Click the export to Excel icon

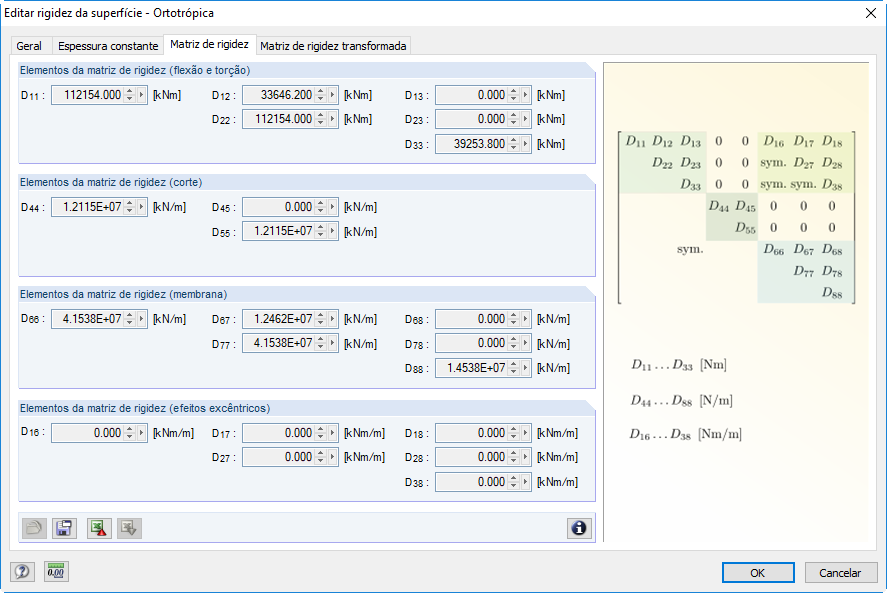98,528
